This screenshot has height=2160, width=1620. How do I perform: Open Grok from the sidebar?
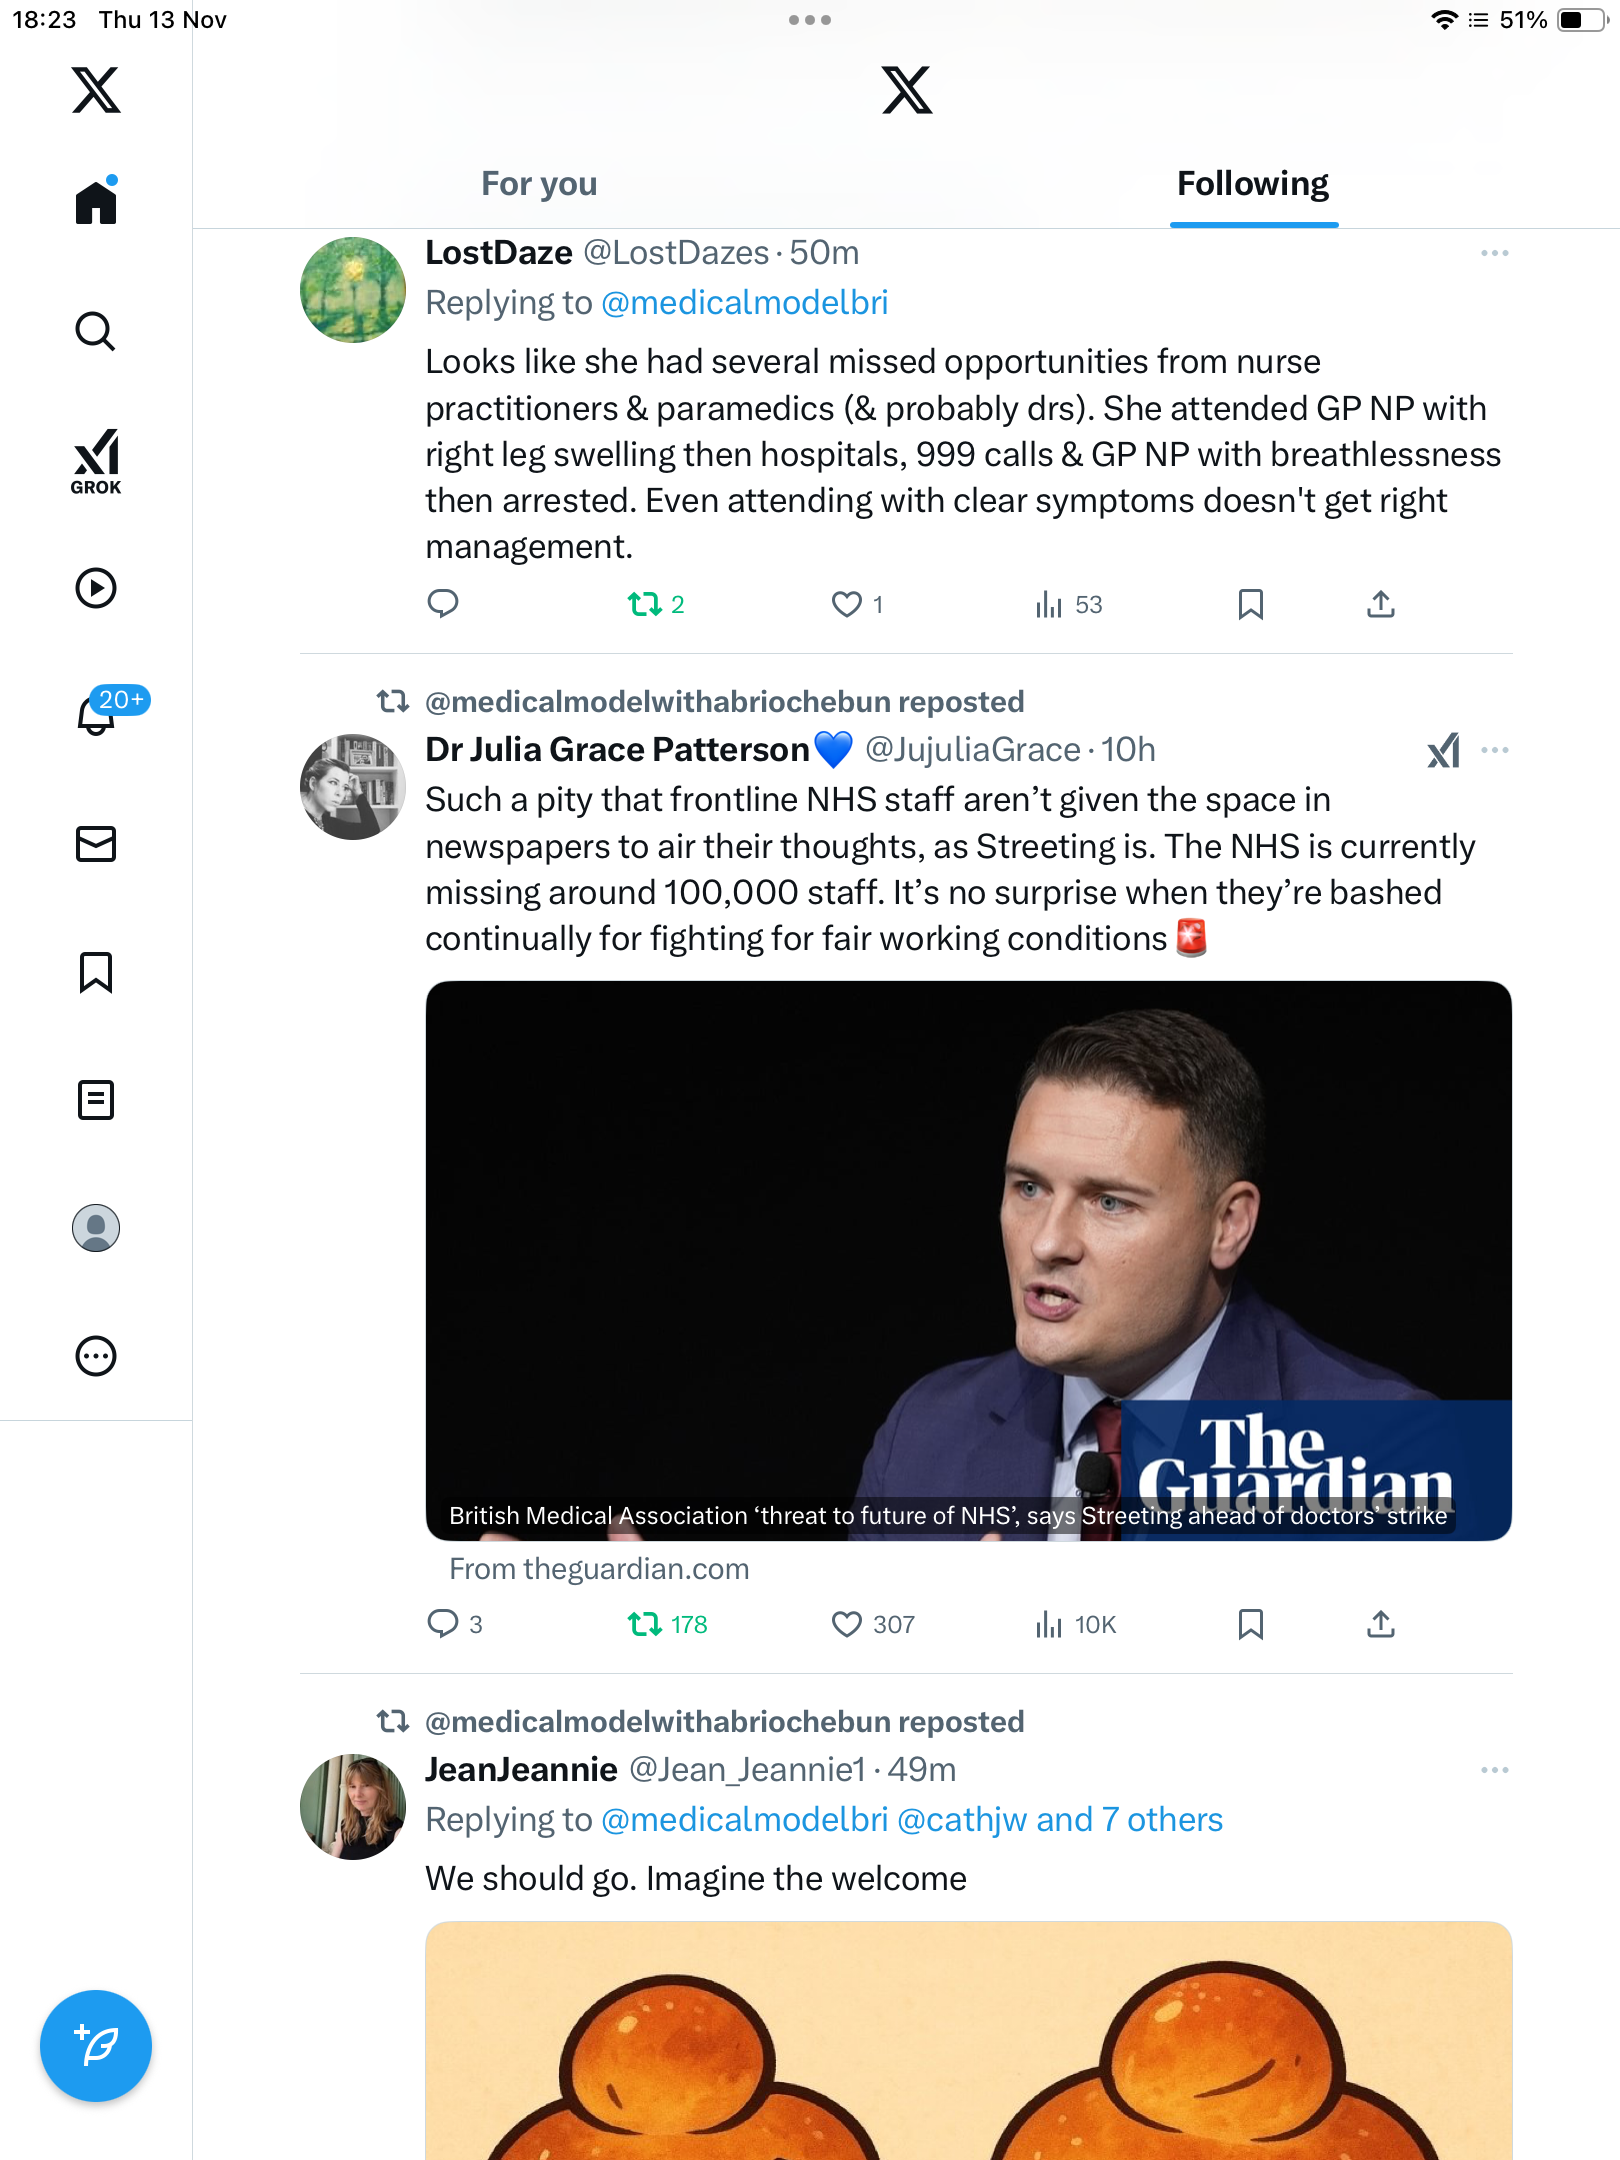96,461
